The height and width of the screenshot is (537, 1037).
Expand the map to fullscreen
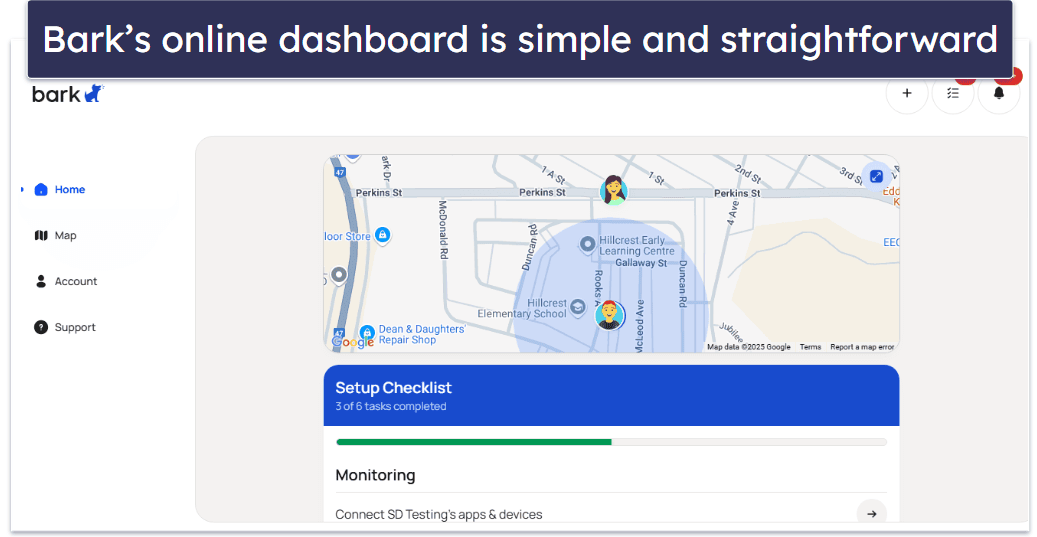pos(876,177)
